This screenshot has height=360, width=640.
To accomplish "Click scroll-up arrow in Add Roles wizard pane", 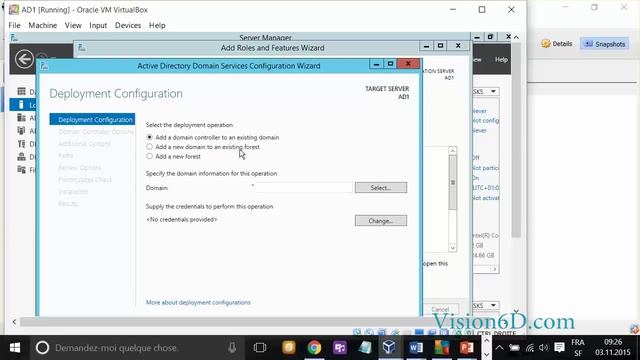I will point(452,151).
